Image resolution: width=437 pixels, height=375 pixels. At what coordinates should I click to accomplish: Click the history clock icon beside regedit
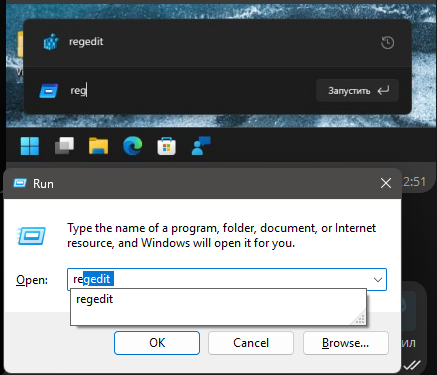[387, 43]
